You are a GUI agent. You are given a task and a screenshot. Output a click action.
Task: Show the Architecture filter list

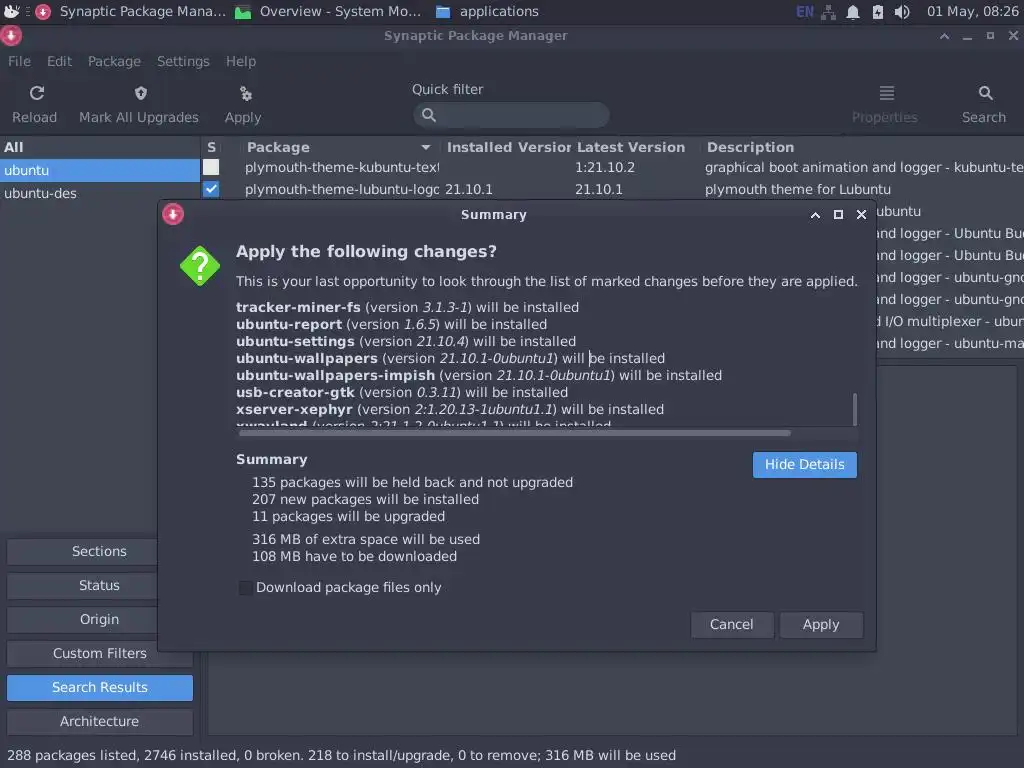tap(99, 722)
